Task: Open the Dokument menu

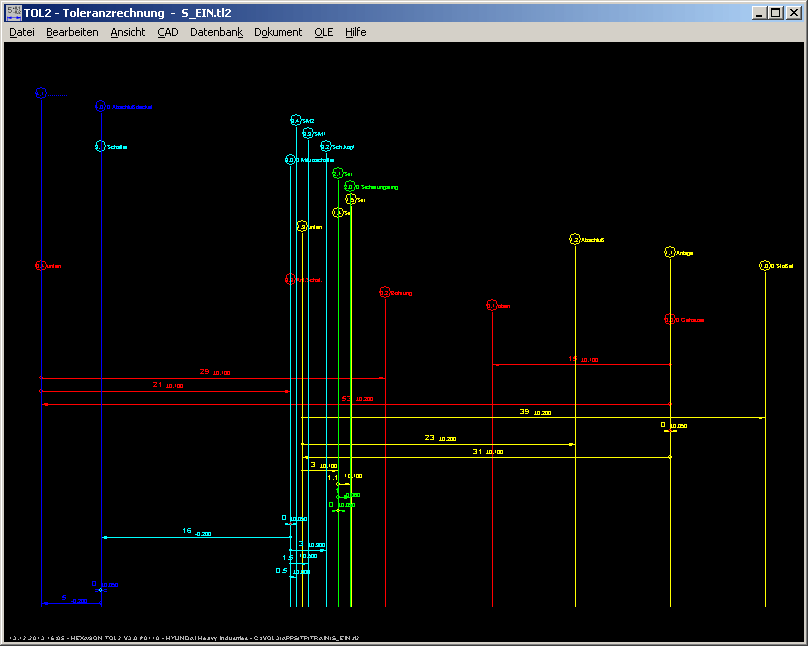Action: coord(278,32)
